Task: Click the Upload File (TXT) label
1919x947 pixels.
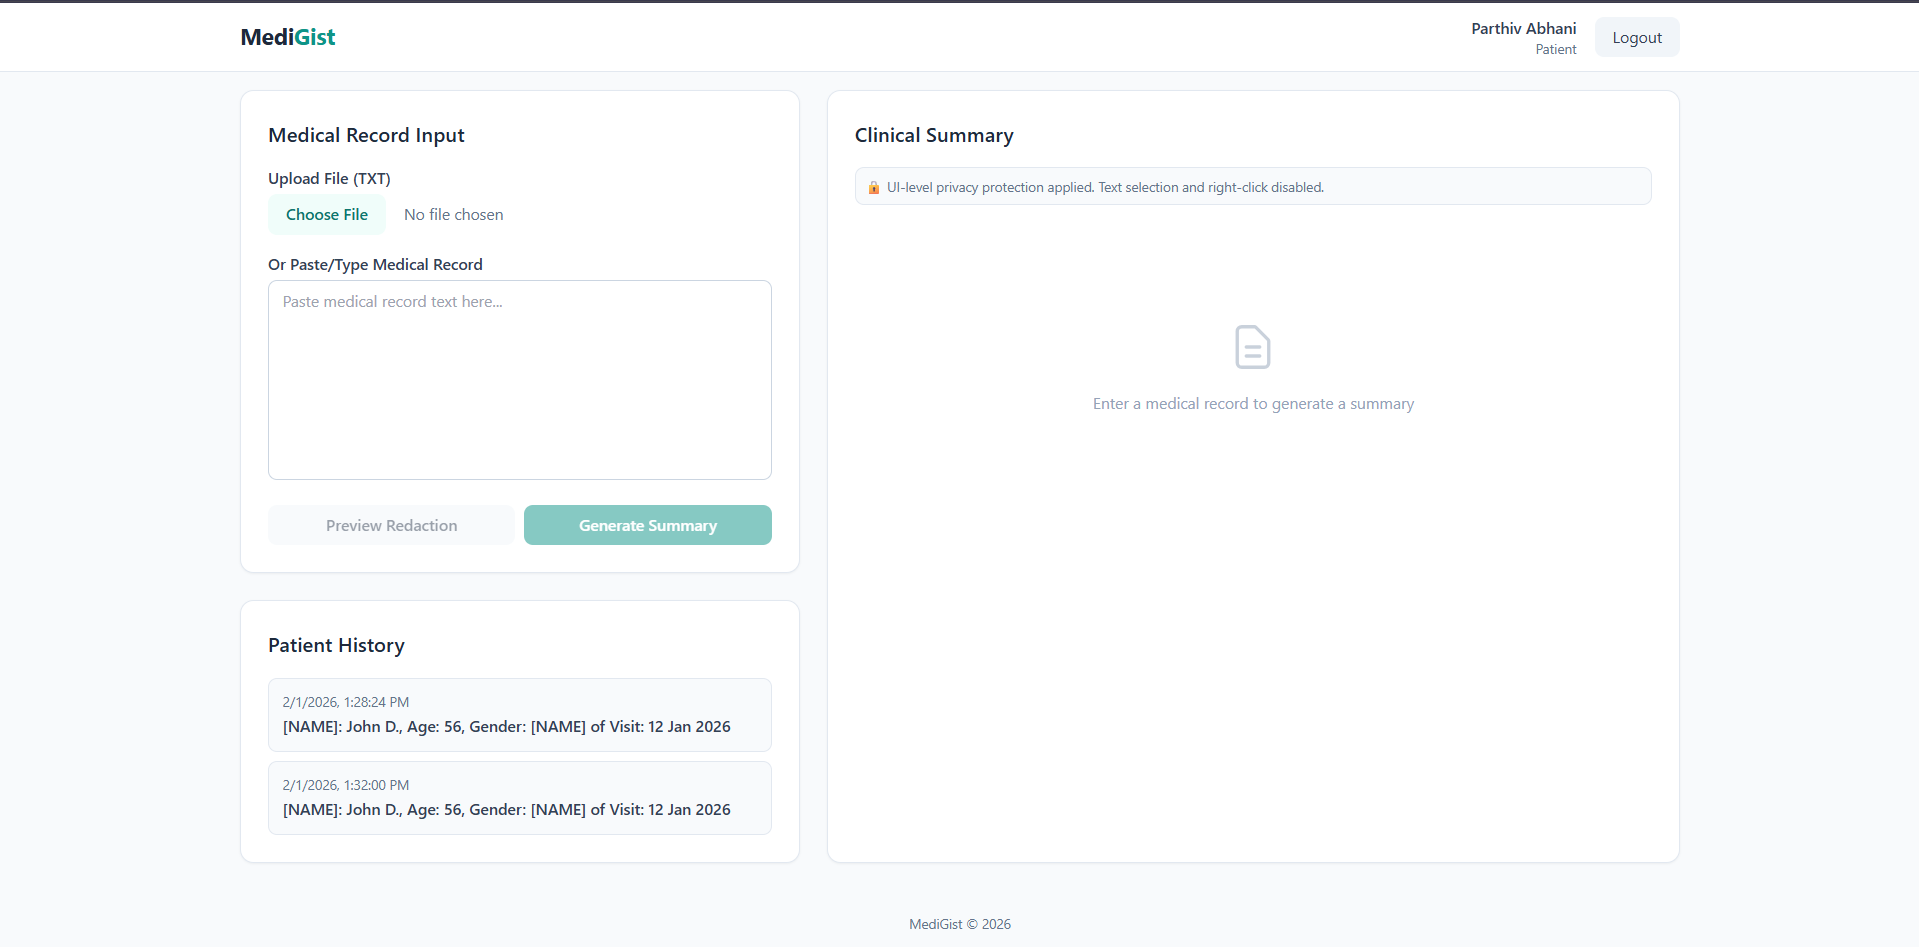Action: (x=329, y=178)
